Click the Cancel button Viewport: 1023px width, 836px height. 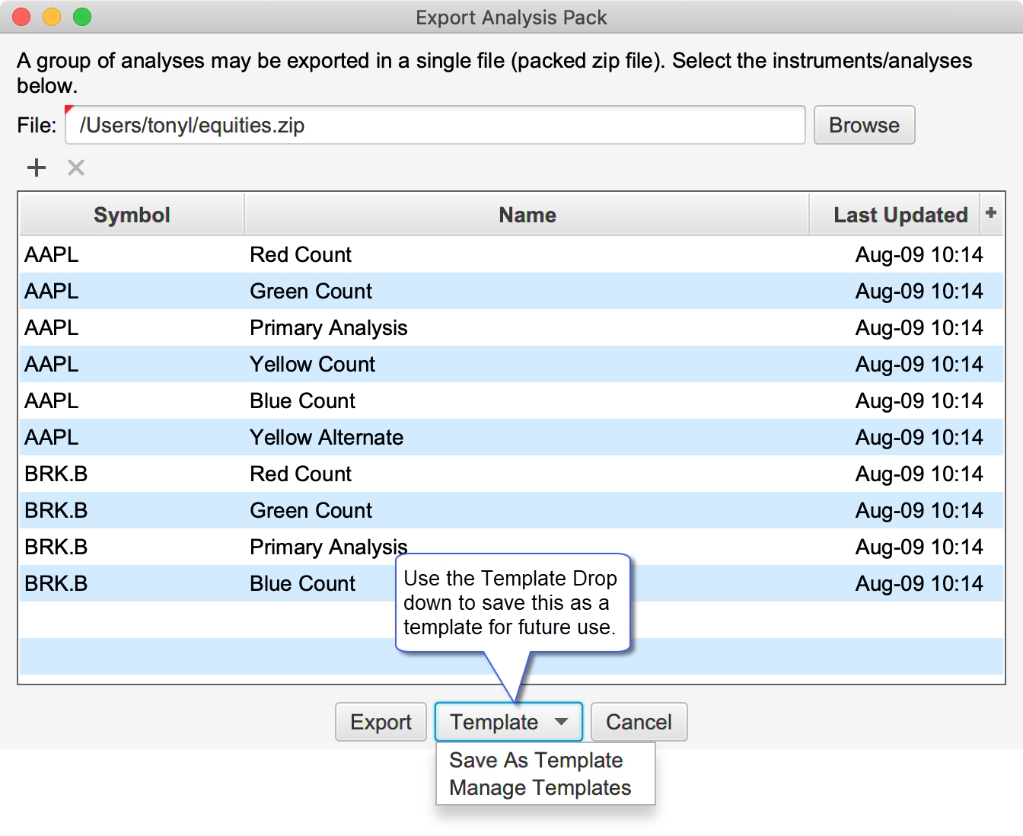(x=639, y=722)
